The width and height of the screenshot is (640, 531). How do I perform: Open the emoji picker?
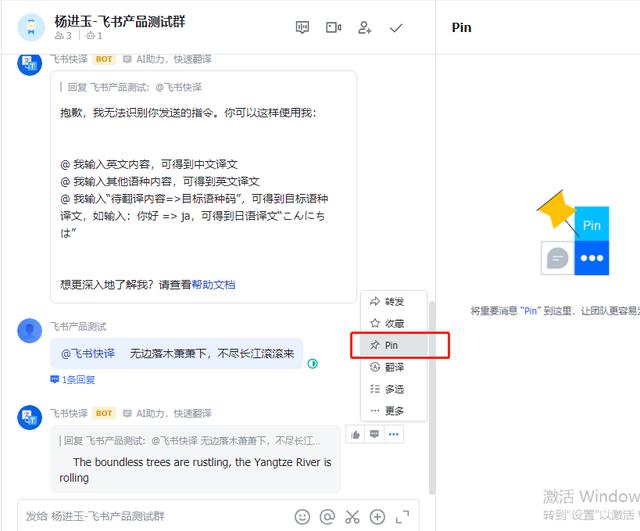[302, 517]
